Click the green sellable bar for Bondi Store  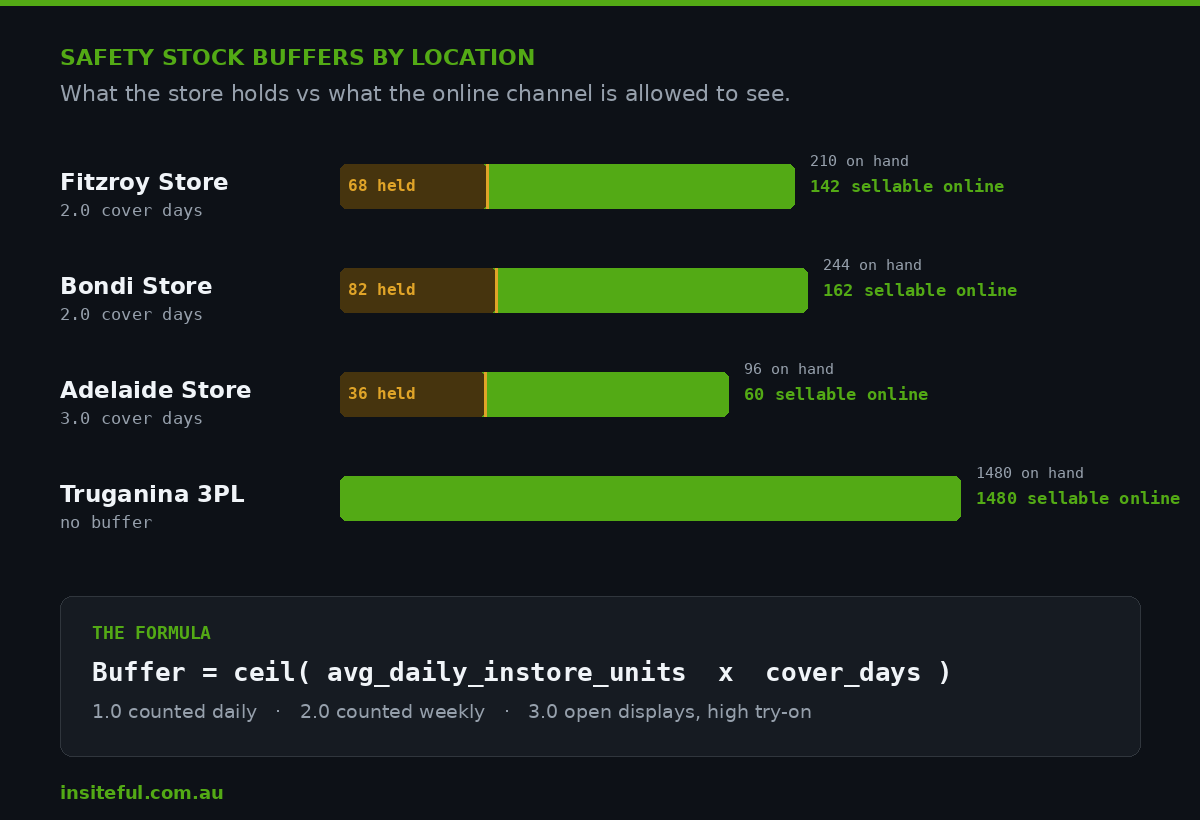[652, 290]
